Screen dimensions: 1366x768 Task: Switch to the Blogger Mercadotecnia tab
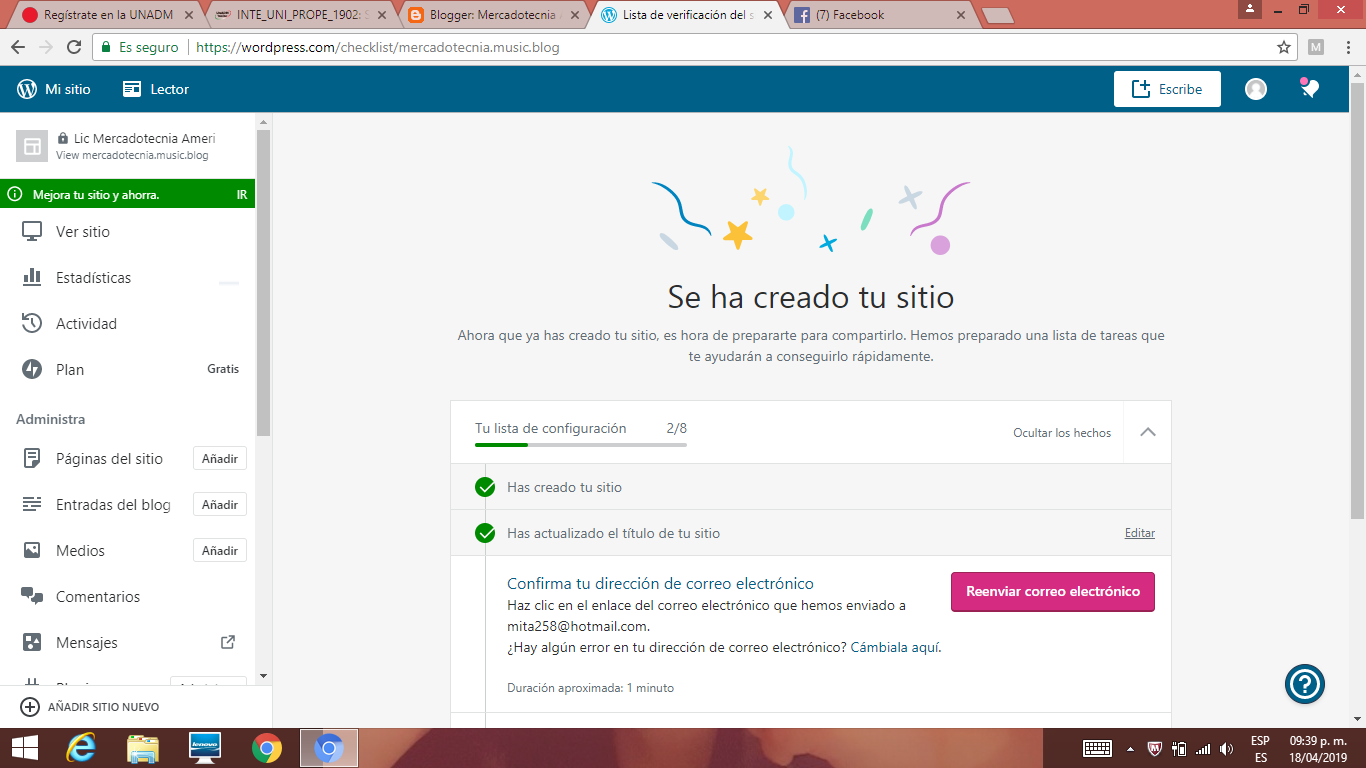coord(488,15)
